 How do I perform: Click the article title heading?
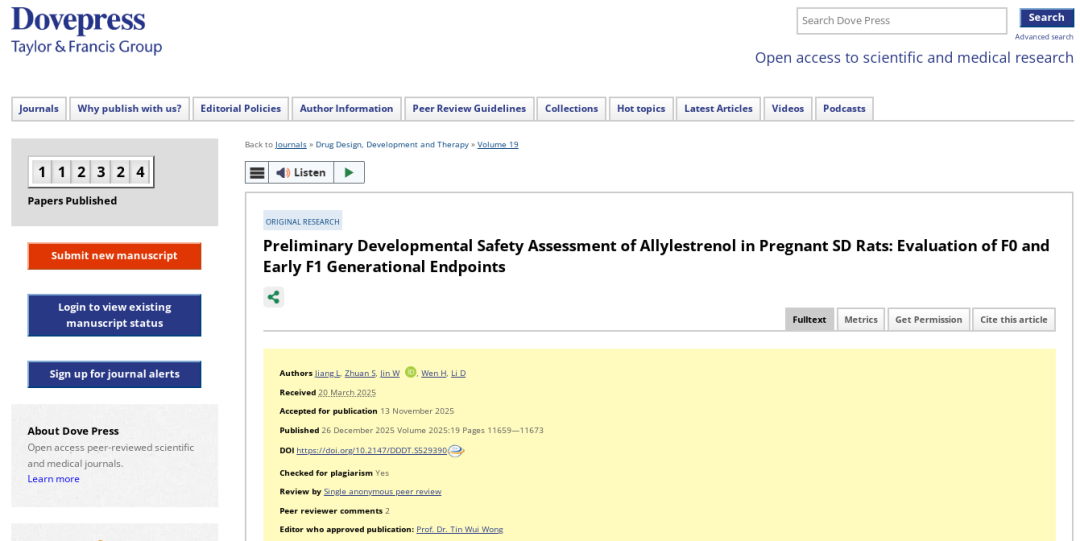pos(656,256)
